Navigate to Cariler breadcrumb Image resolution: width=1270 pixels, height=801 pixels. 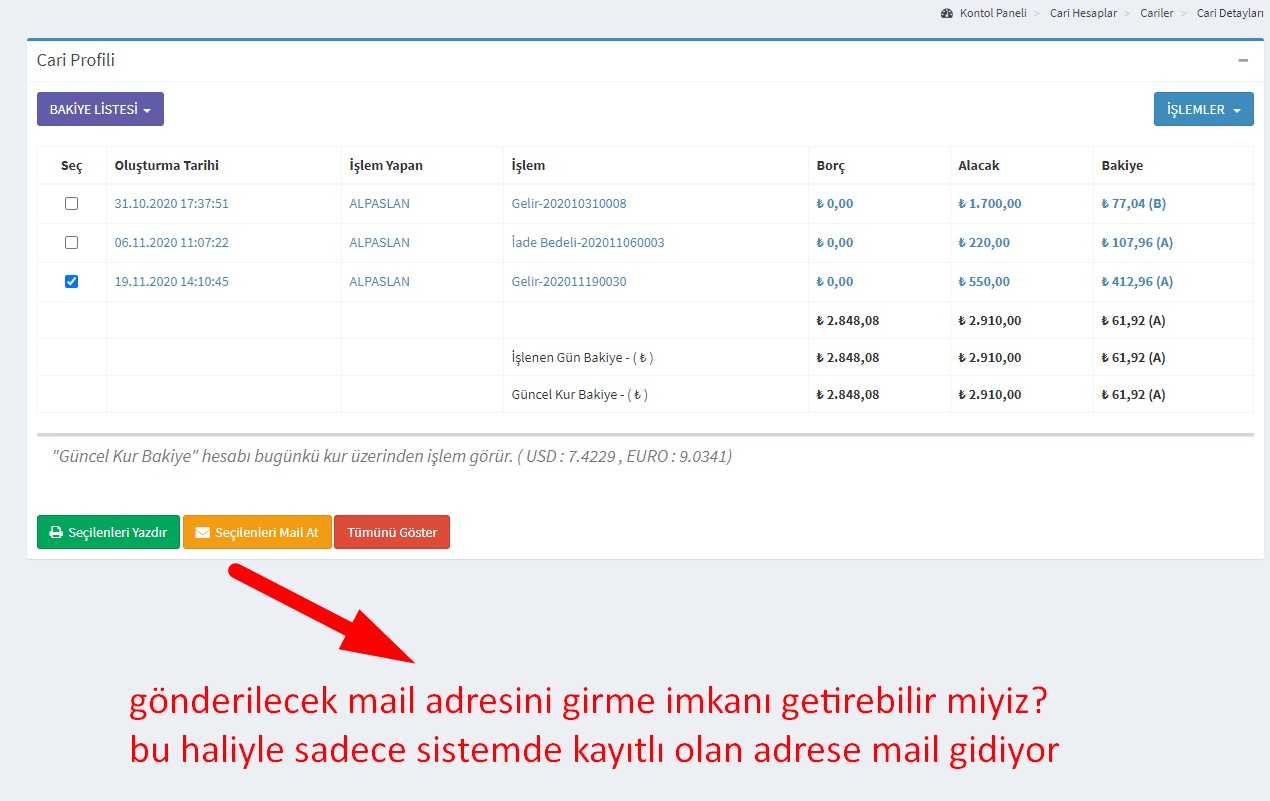point(1156,13)
